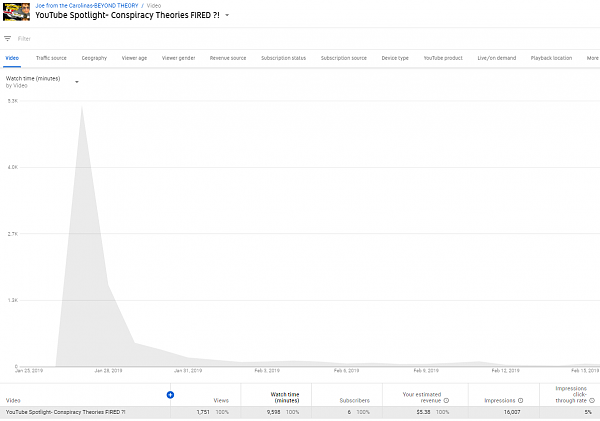The width and height of the screenshot is (600, 421).
Task: Sort by Impressions click-through rate header
Action: point(571,394)
